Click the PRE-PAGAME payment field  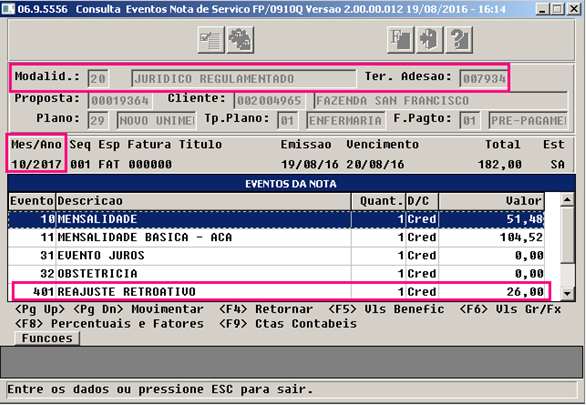[x=528, y=121]
